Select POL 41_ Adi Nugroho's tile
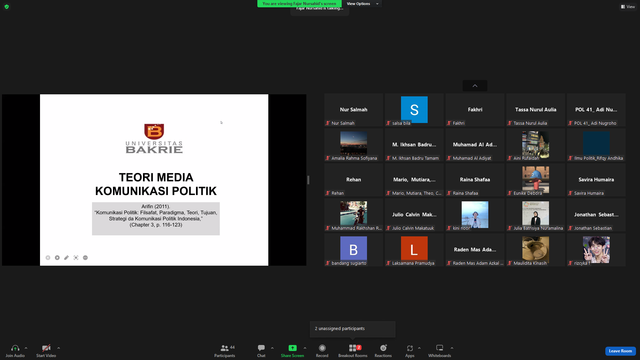 point(596,110)
